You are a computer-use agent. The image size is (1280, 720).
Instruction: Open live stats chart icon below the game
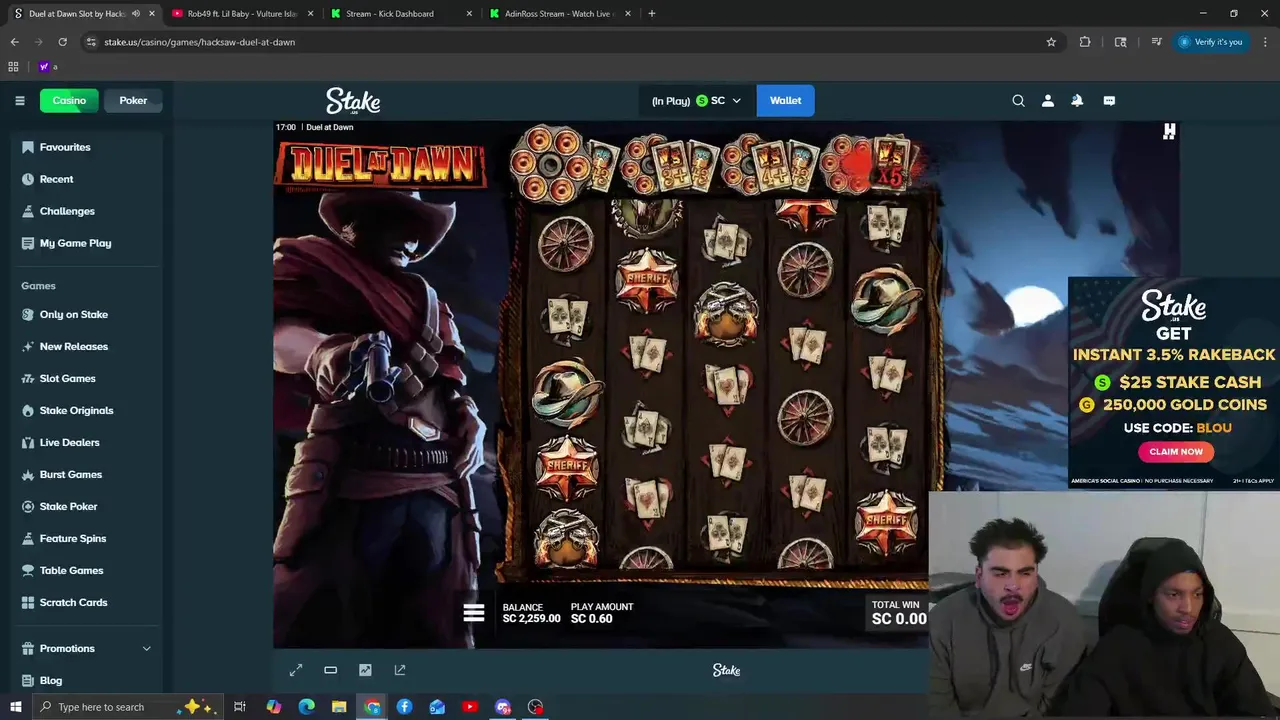[365, 670]
